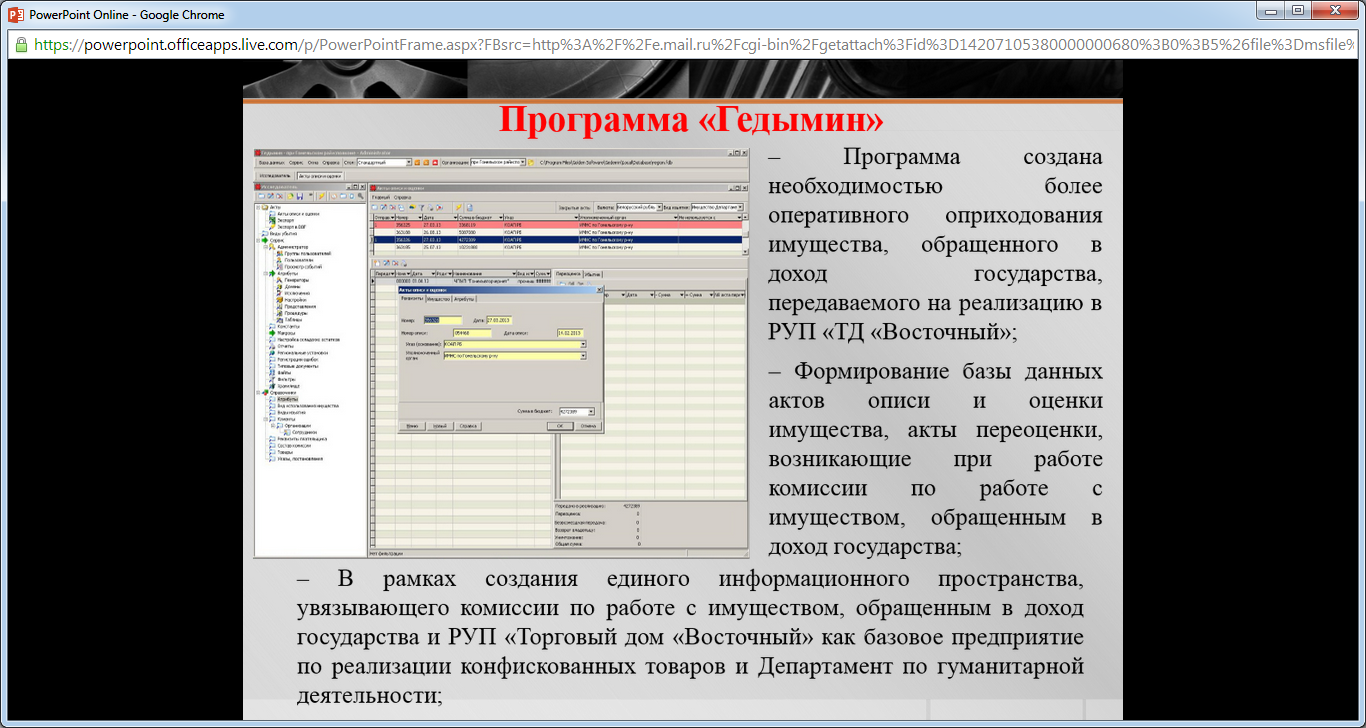Click the «Окно» menu in the Gedymin screenshot
The height and width of the screenshot is (728, 1366).
pyautogui.click(x=313, y=162)
